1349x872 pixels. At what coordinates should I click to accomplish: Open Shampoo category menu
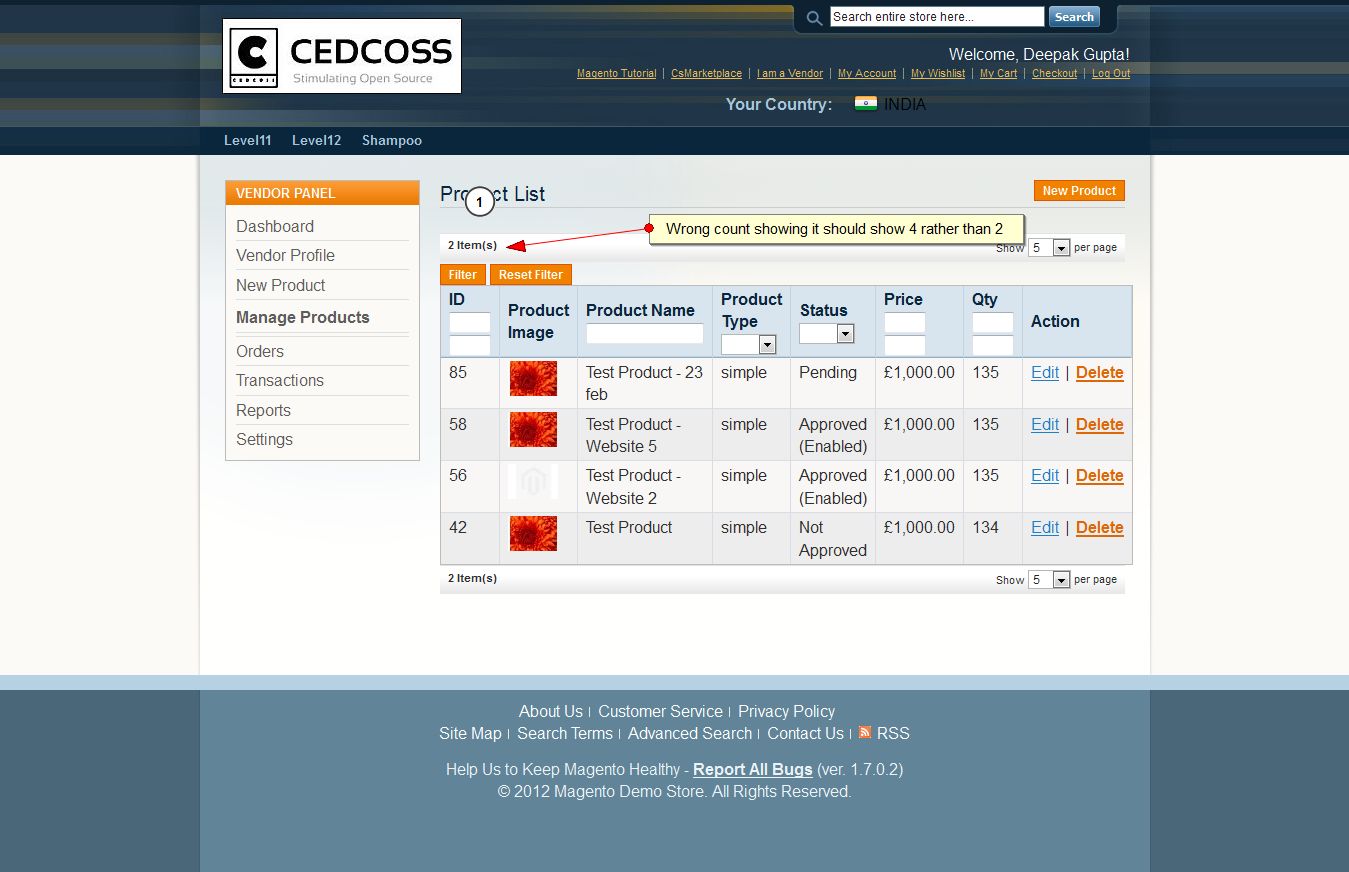(x=392, y=140)
